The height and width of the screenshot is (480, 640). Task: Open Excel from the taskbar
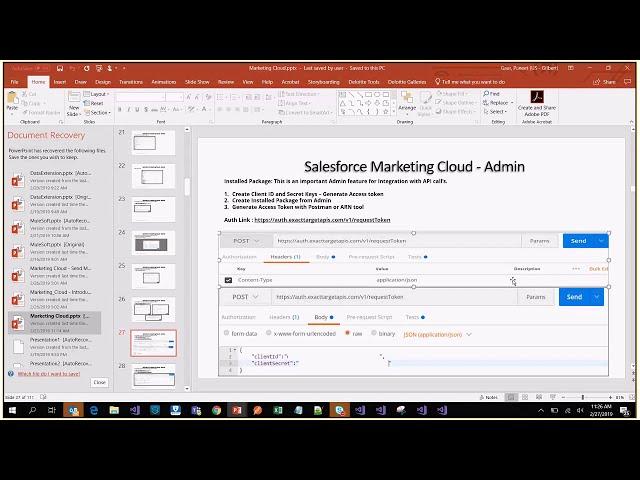(278, 410)
